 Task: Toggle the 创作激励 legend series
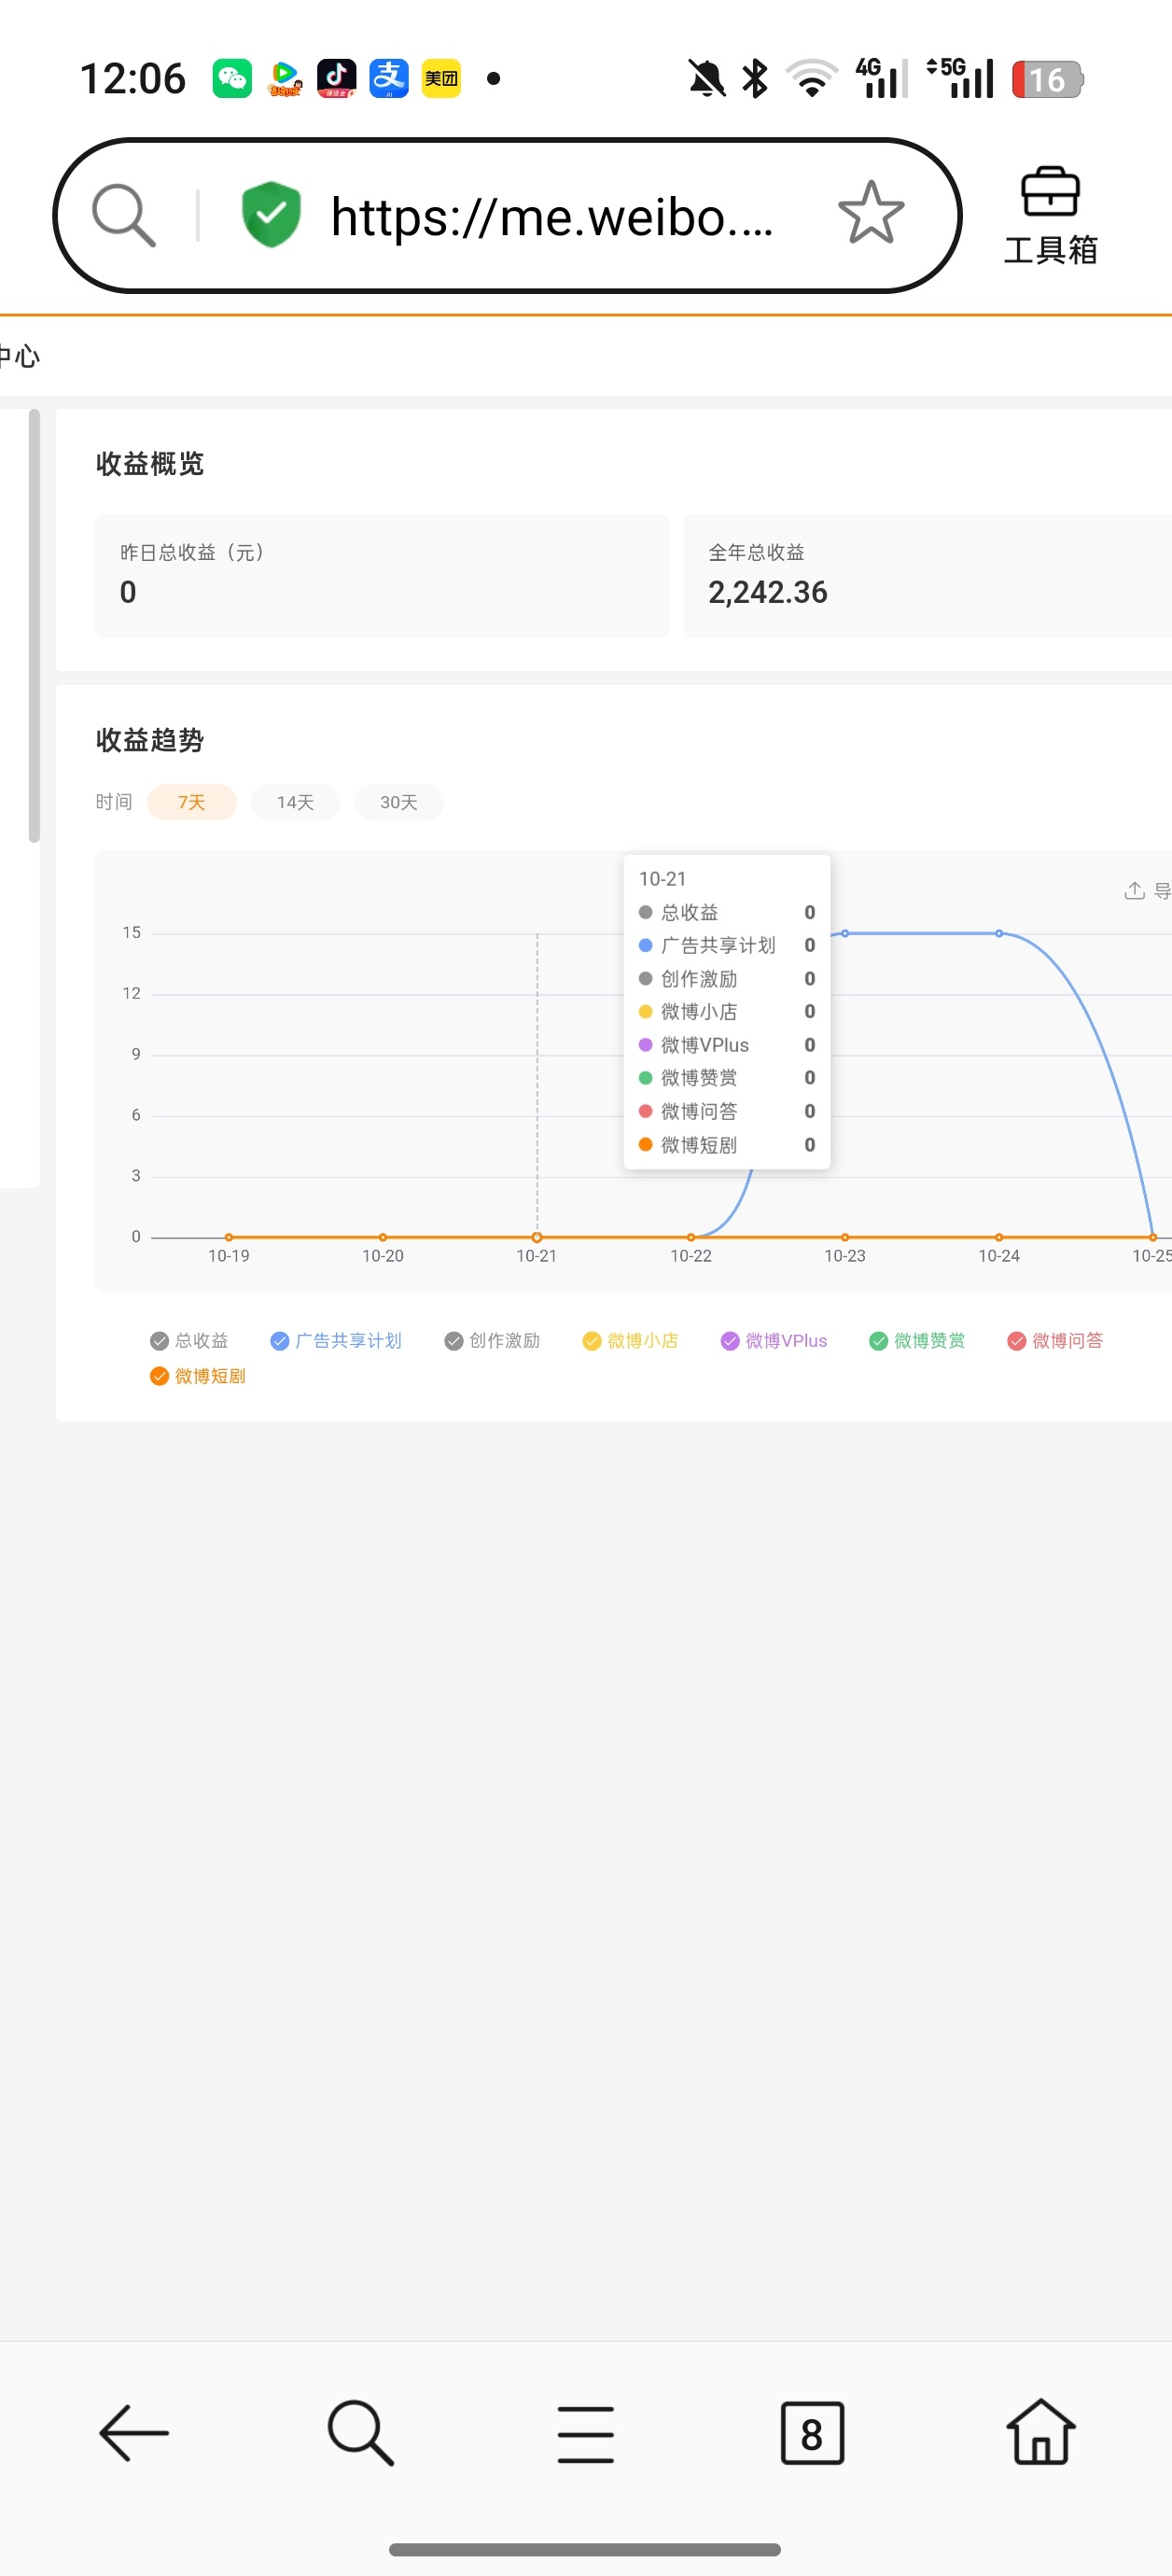coord(492,1341)
